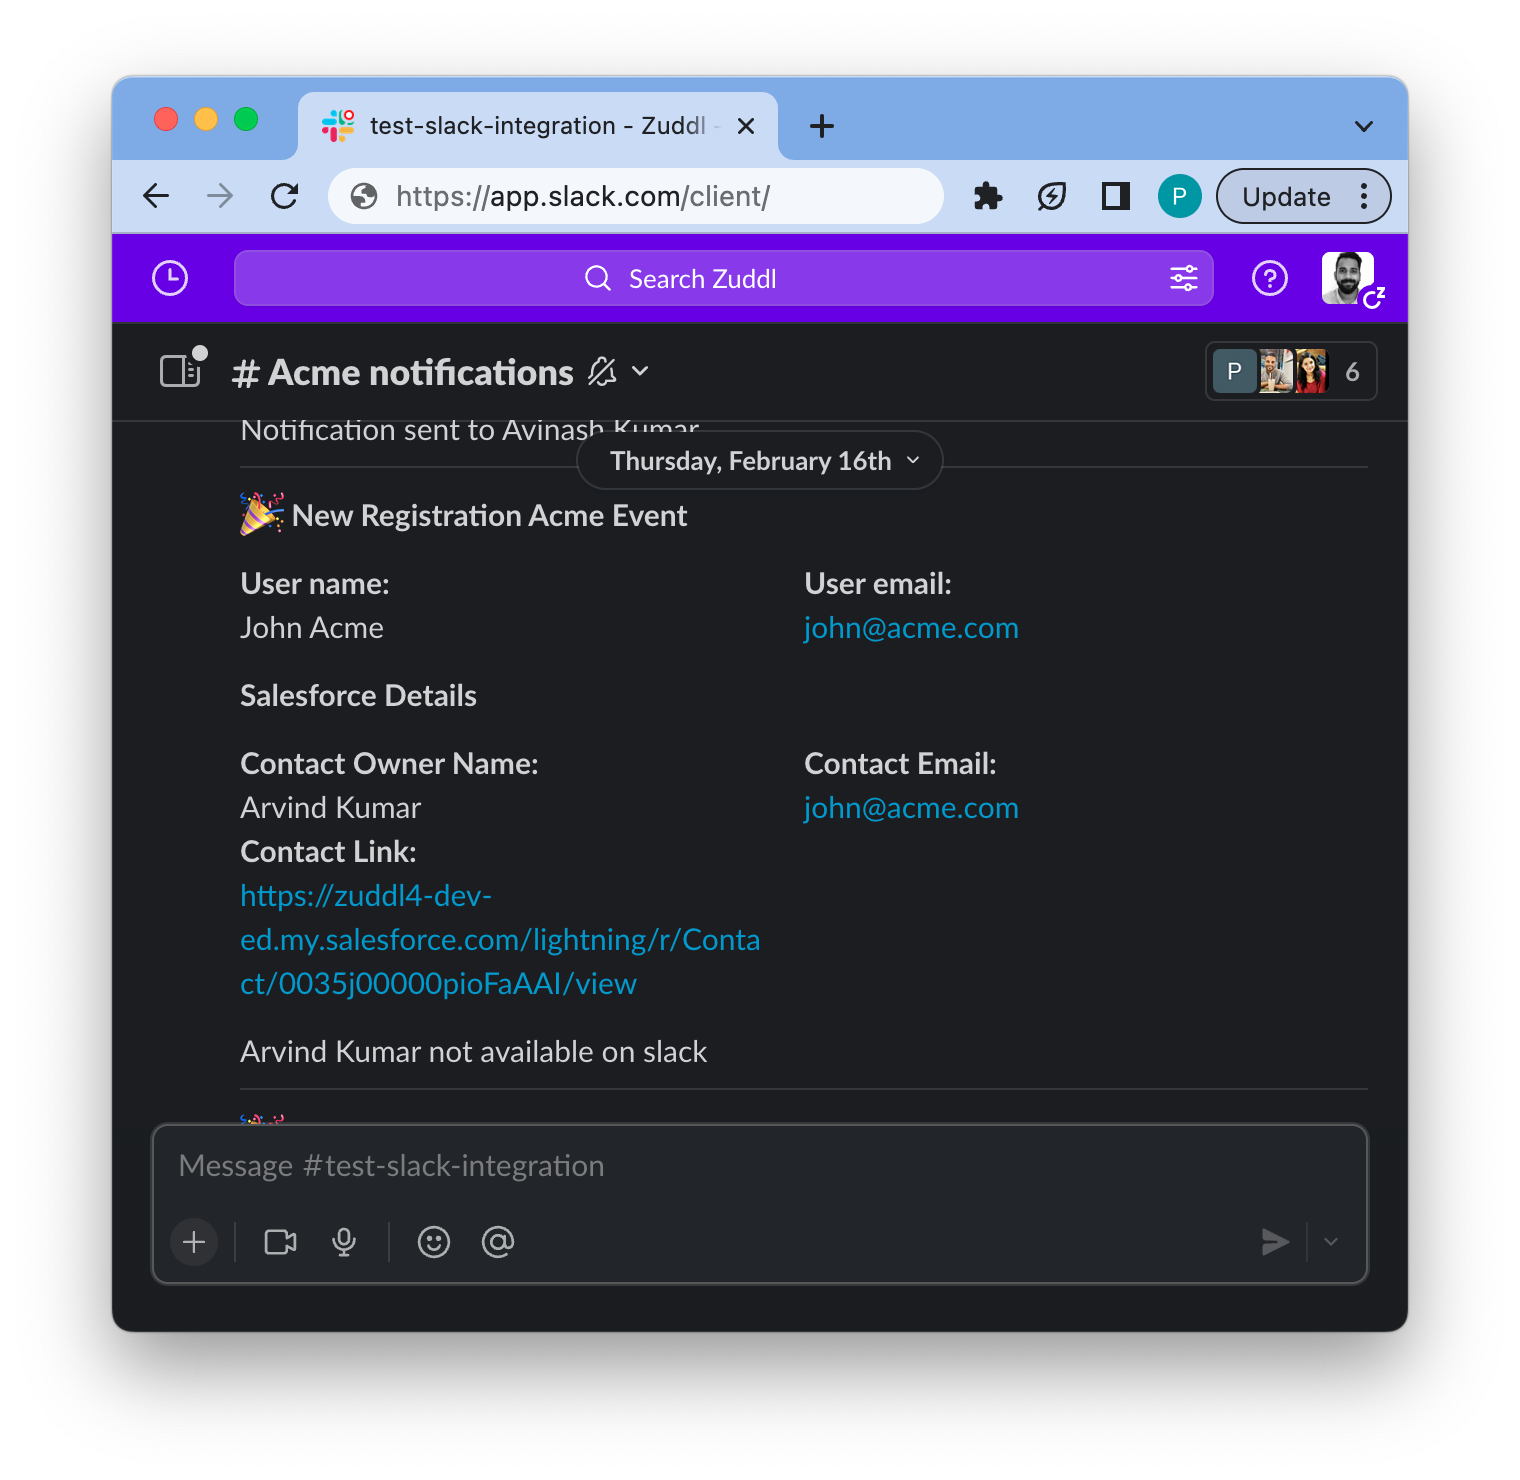The width and height of the screenshot is (1520, 1480).
Task: Open send options dropdown arrow
Action: click(1331, 1242)
